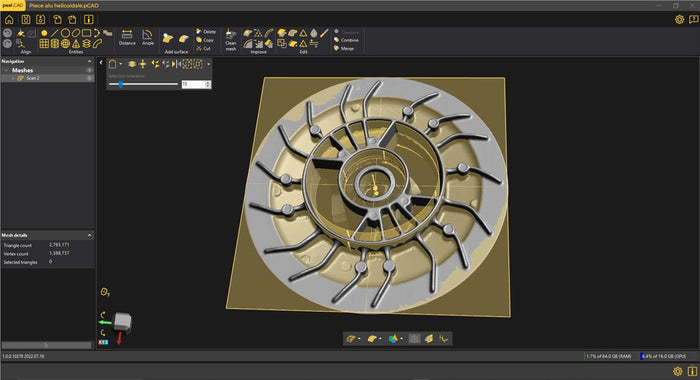700x380 pixels.
Task: Open color shapes dropdown in bottom toolbar
Action: point(401,339)
